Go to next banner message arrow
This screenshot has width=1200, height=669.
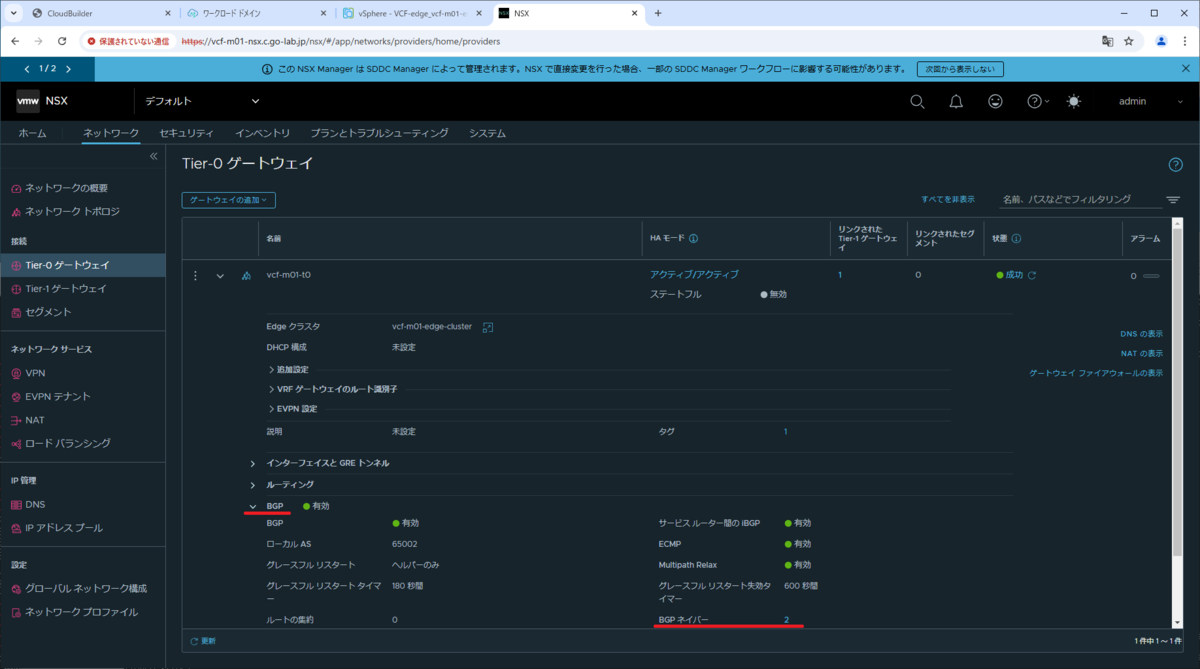coord(69,69)
